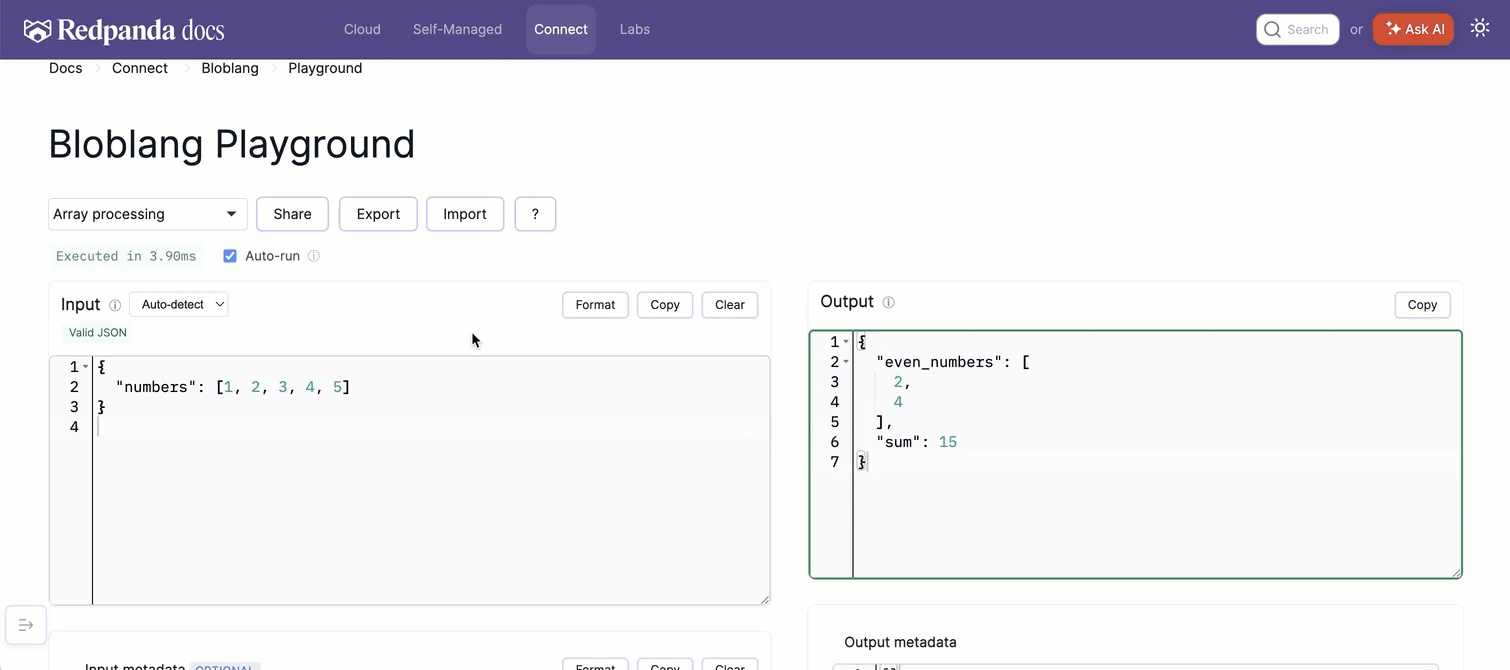The width and height of the screenshot is (1510, 670).
Task: Click the Ask AI button
Action: click(1413, 29)
